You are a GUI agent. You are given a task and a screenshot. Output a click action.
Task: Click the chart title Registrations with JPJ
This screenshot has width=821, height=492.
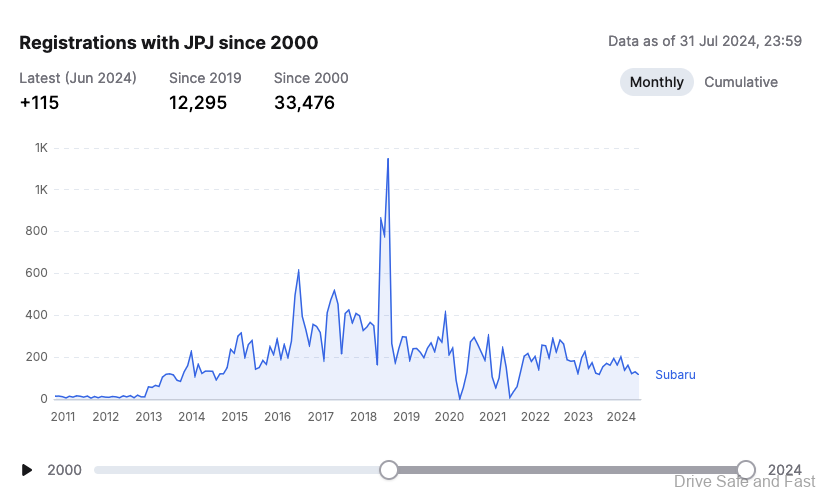pos(169,42)
